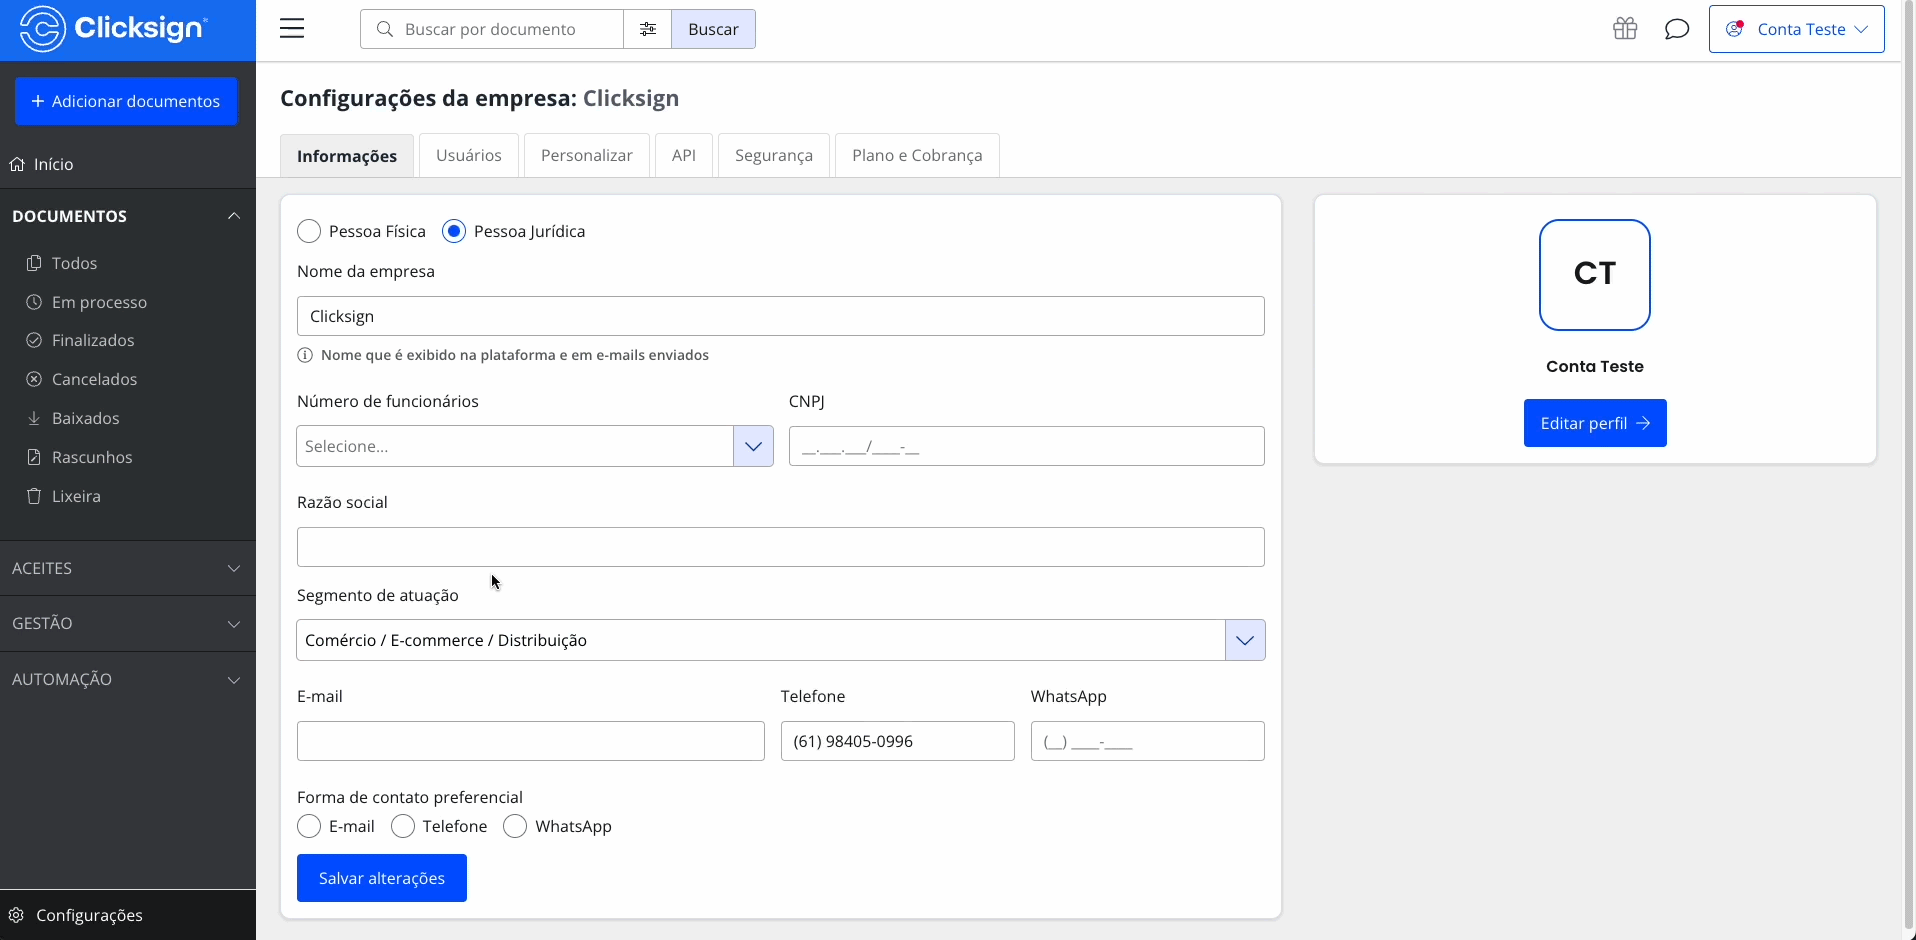Click the Clicksign logo
Viewport: 1916px width, 940px height.
(113, 28)
